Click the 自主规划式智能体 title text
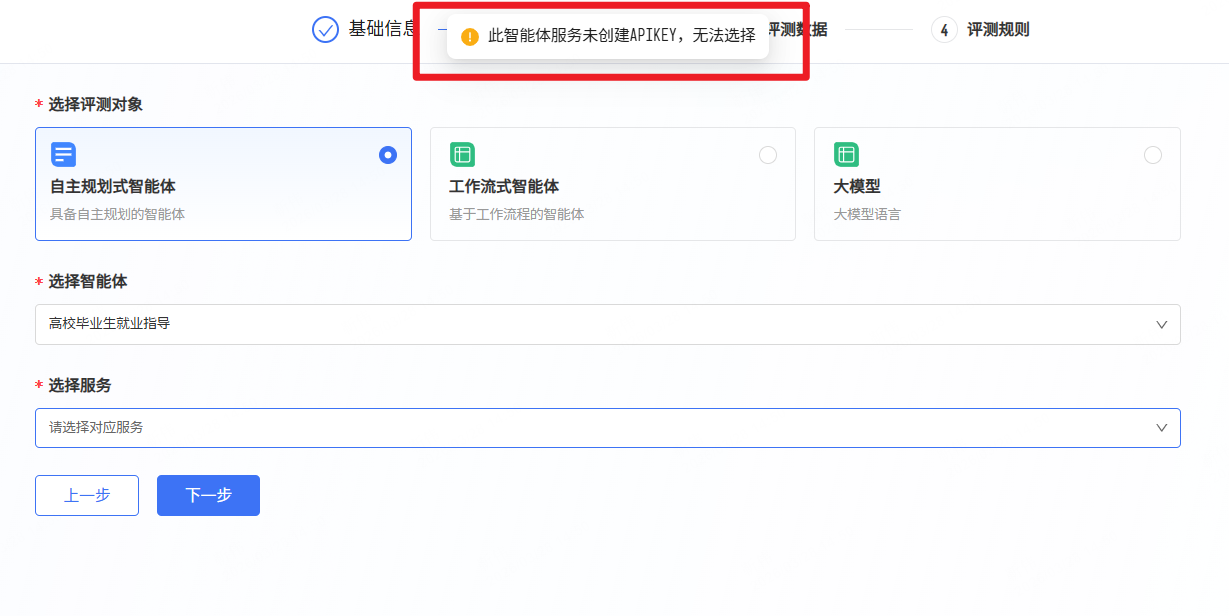This screenshot has width=1229, height=616. (x=113, y=187)
